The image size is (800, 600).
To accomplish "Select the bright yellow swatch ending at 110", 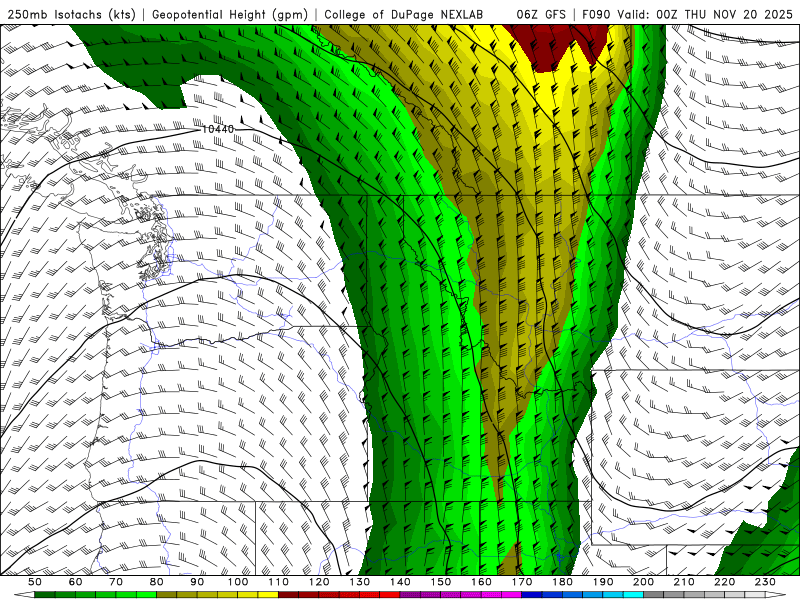I will 268,595.
